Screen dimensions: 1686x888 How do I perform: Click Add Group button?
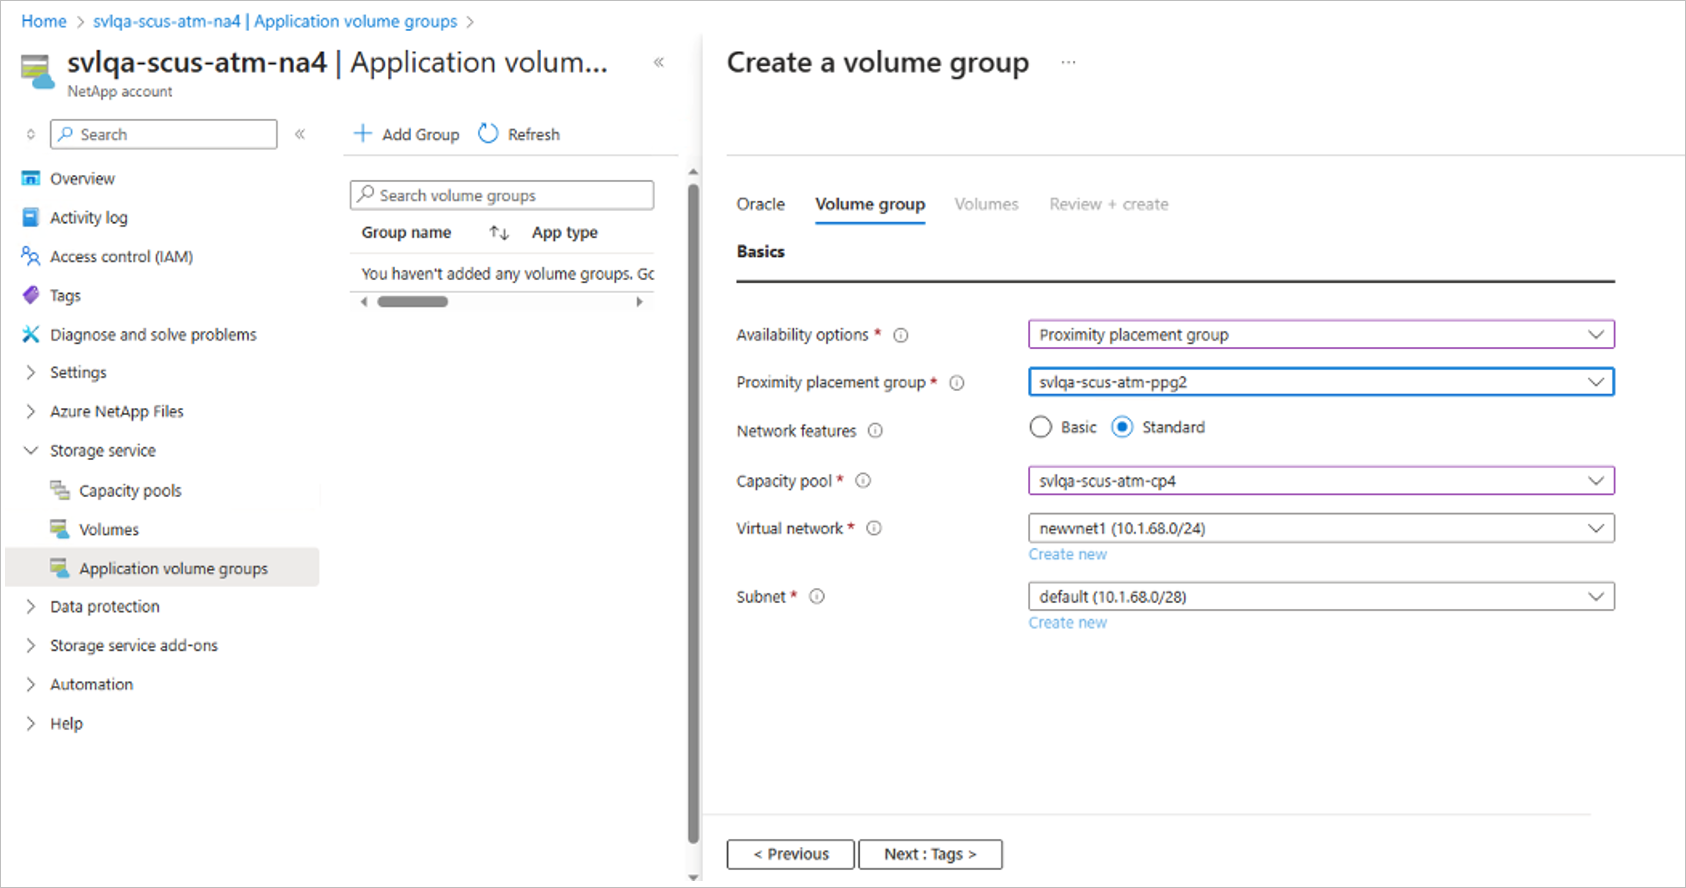click(x=407, y=134)
